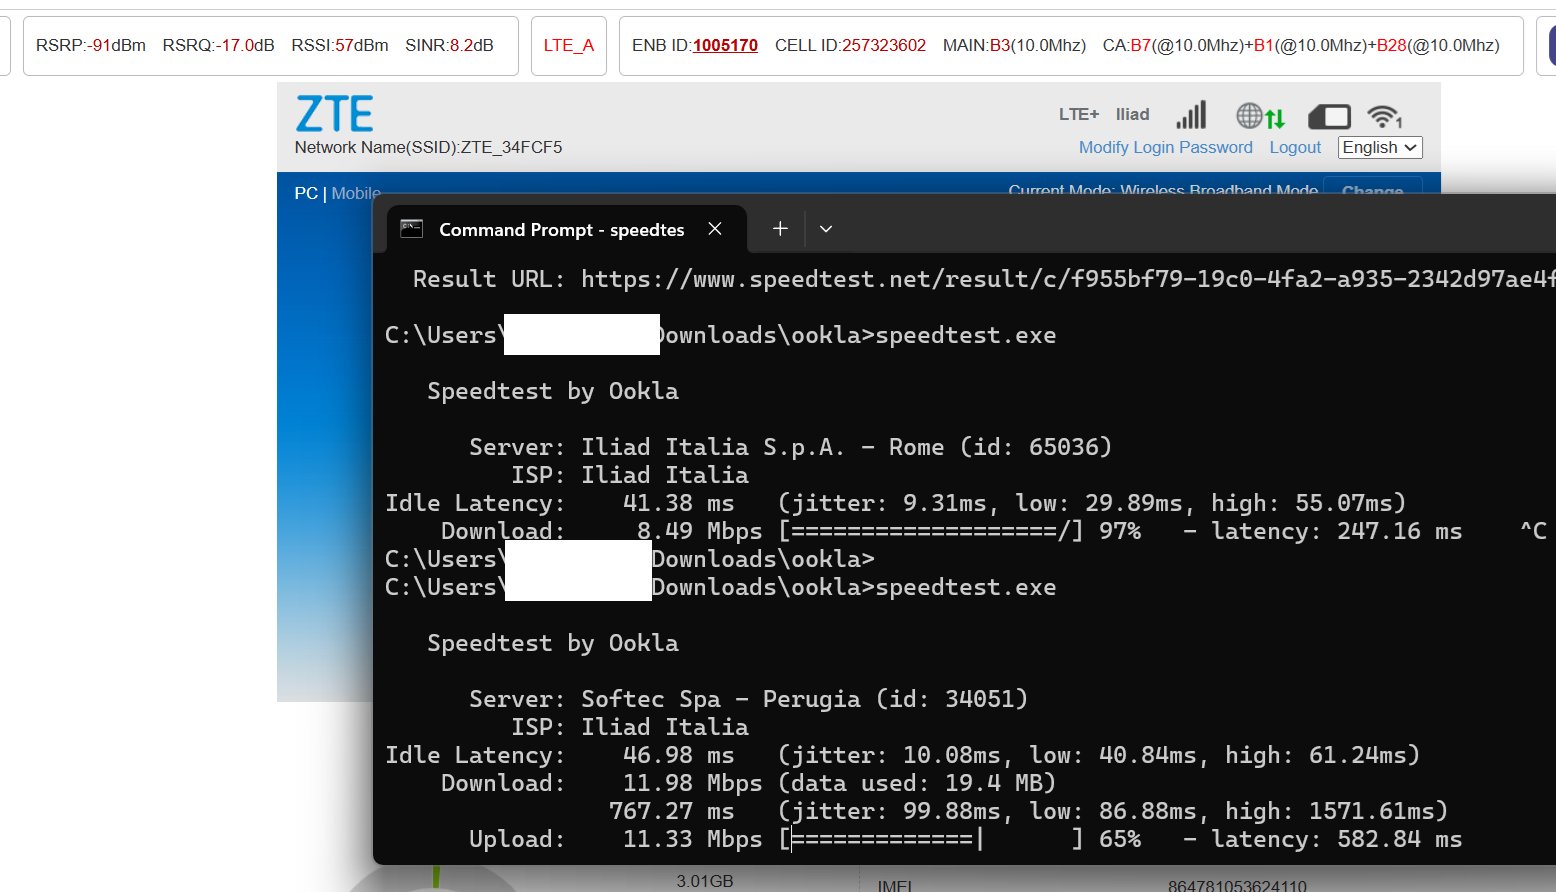The height and width of the screenshot is (892, 1556).
Task: Click the Change mode button
Action: 1372,190
